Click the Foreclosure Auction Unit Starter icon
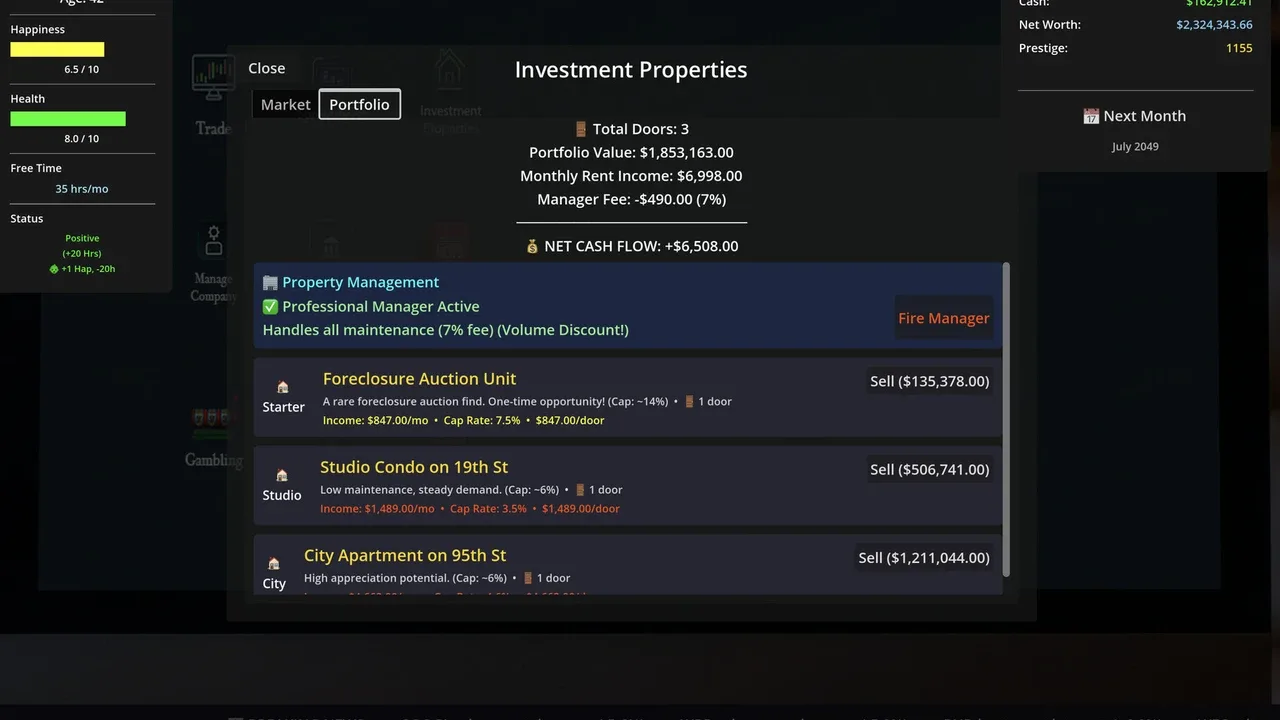The width and height of the screenshot is (1280, 720). [x=283, y=387]
